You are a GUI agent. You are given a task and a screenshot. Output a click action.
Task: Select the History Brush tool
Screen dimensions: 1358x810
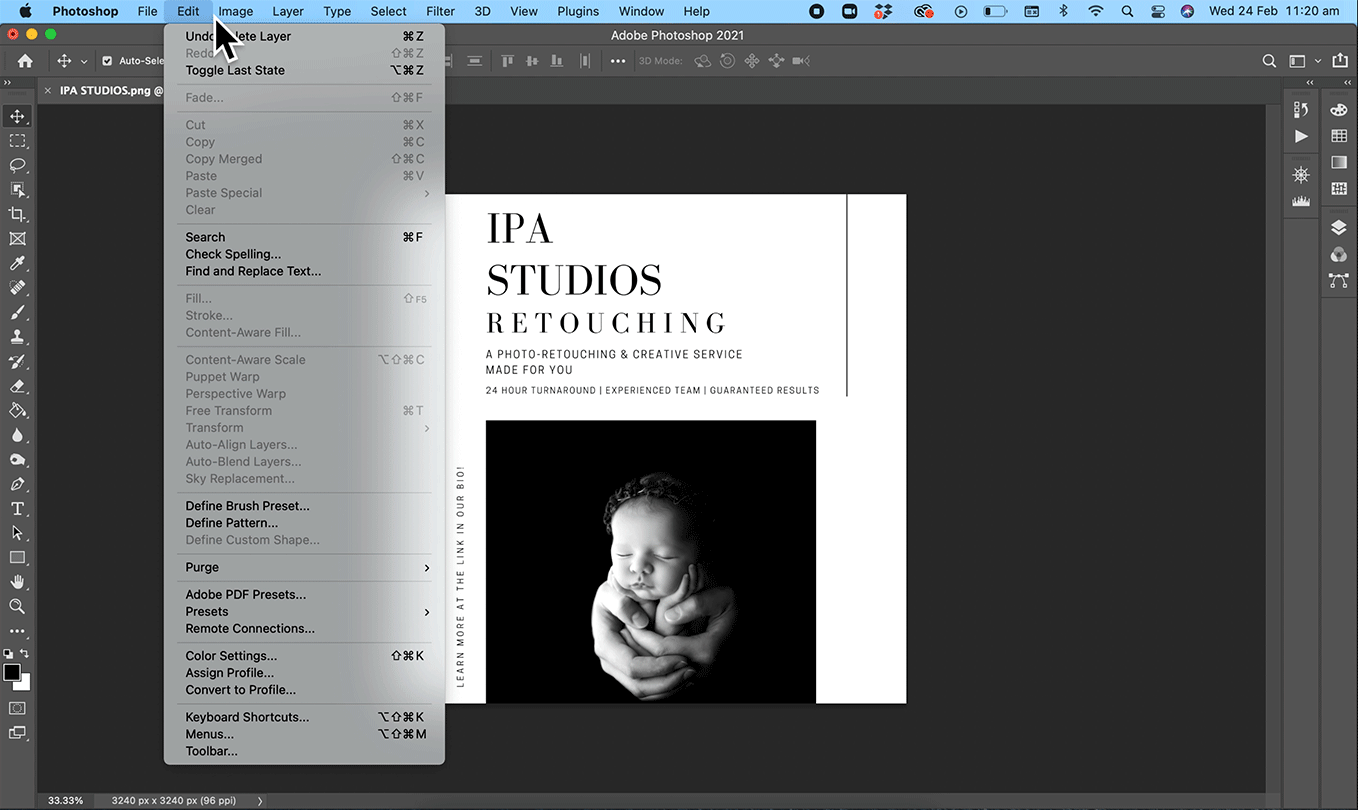click(x=17, y=361)
